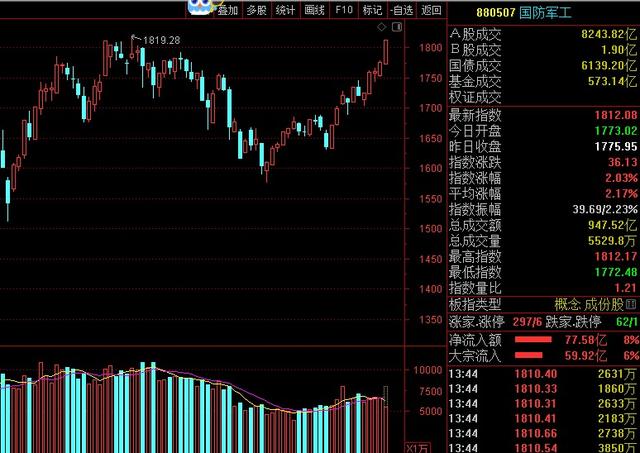Click the 净流入额 red bar
The image size is (640, 453).
coord(533,340)
